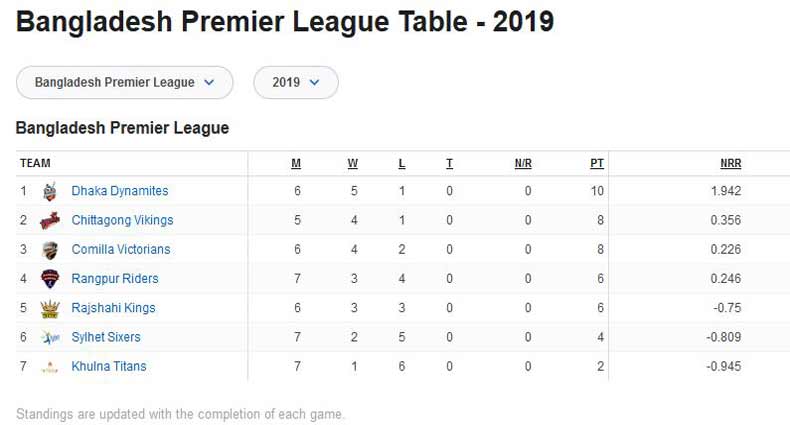The height and width of the screenshot is (425, 790).
Task: Open the Bangladesh Premier League dropdown
Action: pyautogui.click(x=124, y=82)
